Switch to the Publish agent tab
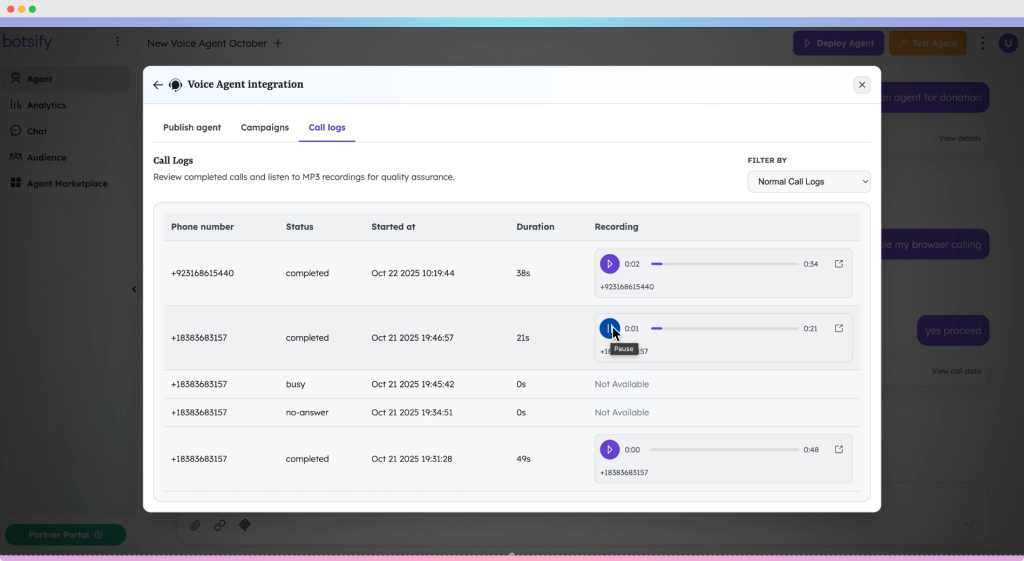The height and width of the screenshot is (561, 1024). pyautogui.click(x=192, y=127)
